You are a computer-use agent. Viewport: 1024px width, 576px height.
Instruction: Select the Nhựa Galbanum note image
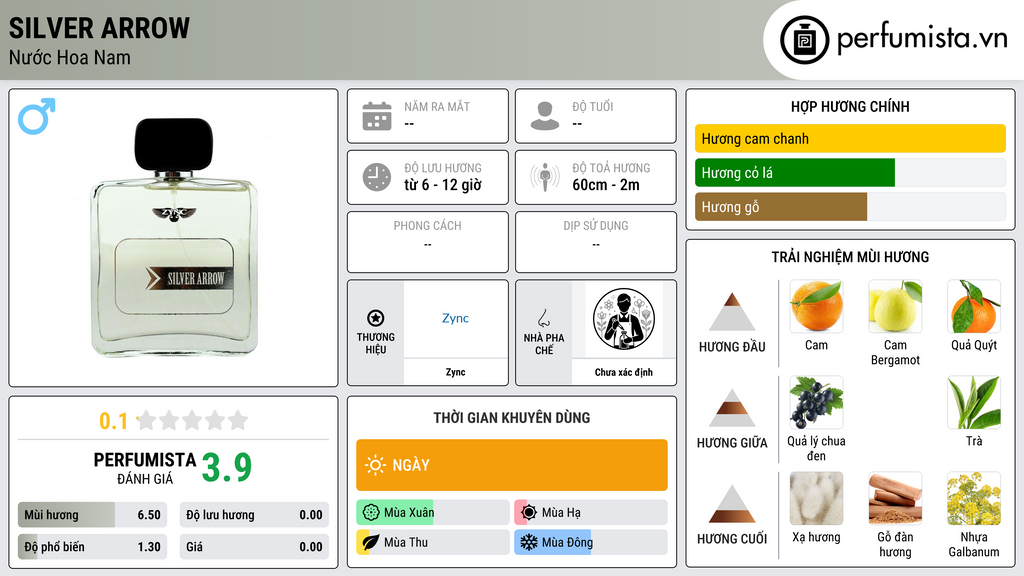[x=973, y=498]
